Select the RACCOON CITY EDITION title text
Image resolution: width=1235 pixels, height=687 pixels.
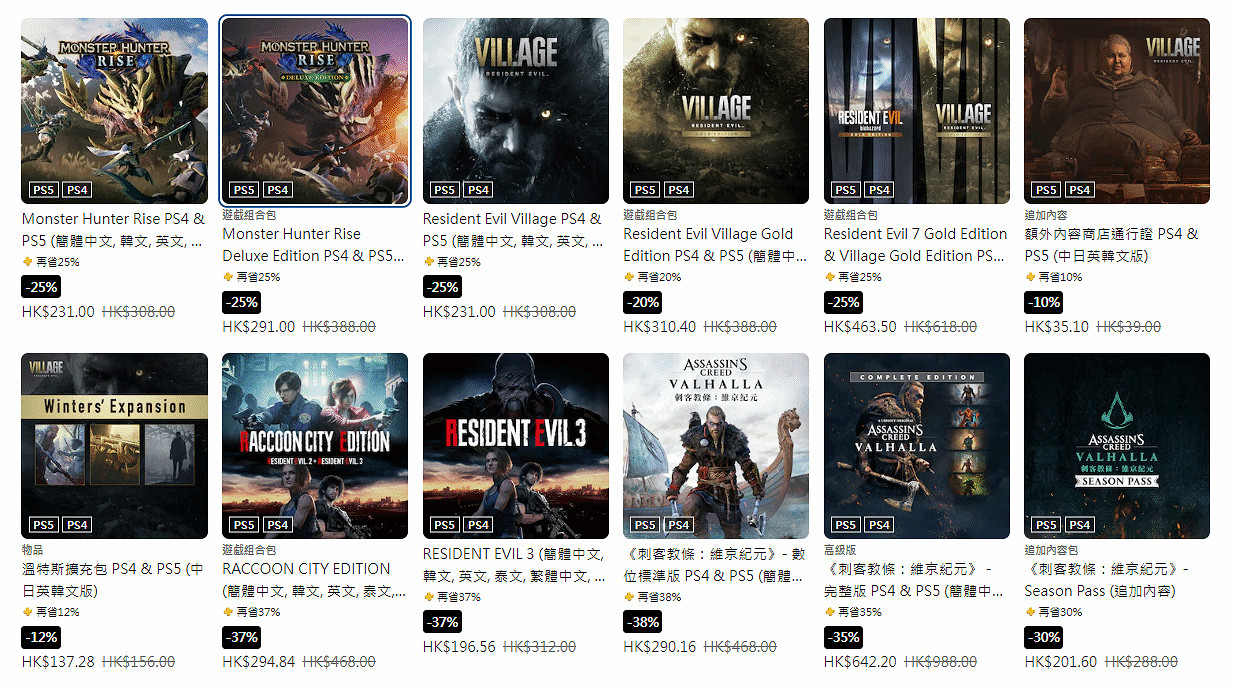pyautogui.click(x=306, y=568)
